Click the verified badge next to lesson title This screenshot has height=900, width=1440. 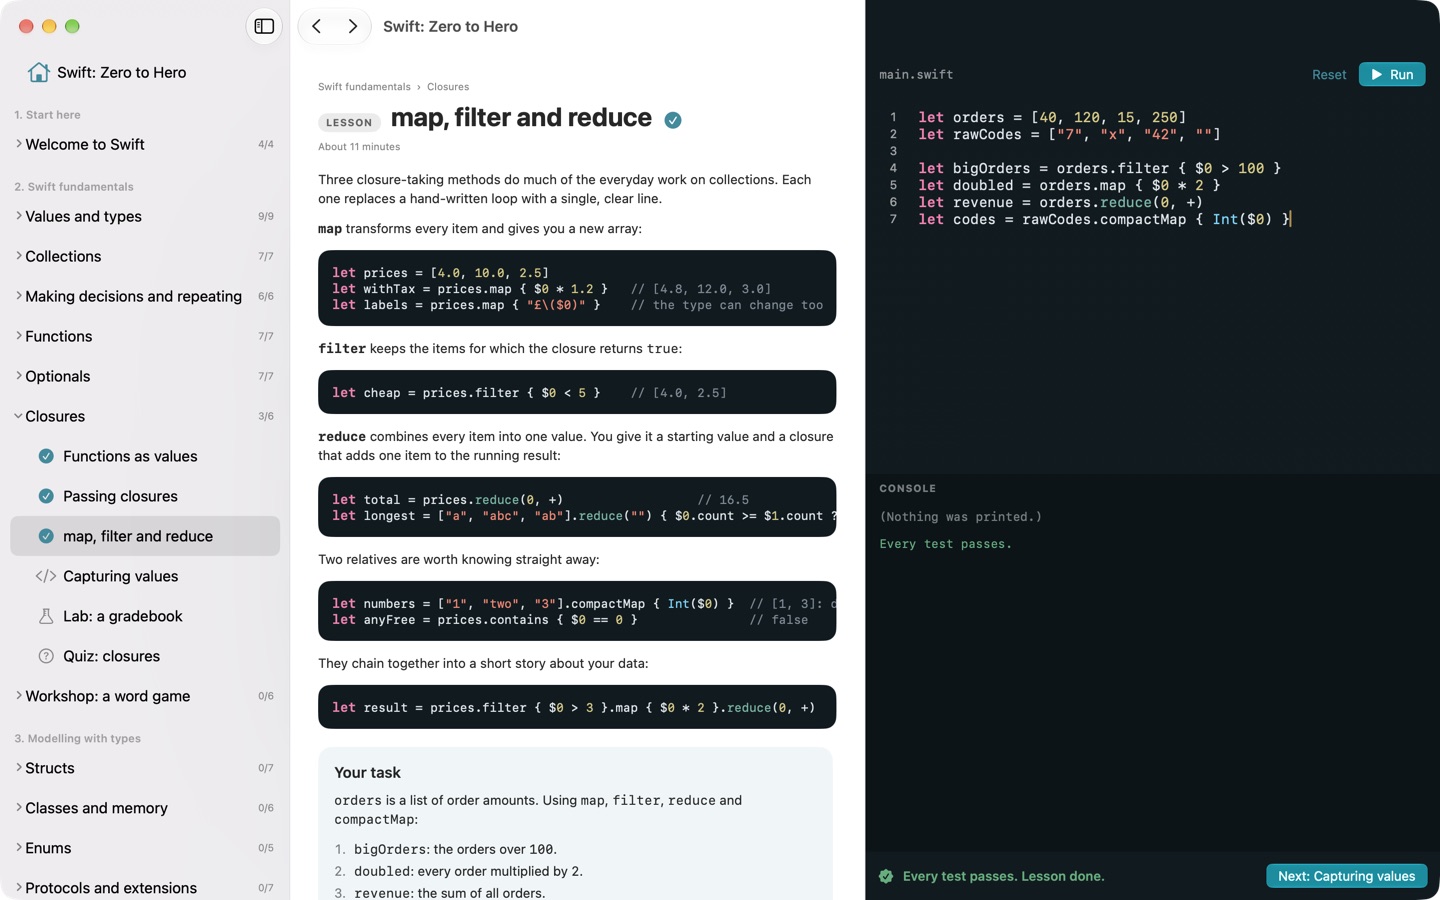pos(673,120)
